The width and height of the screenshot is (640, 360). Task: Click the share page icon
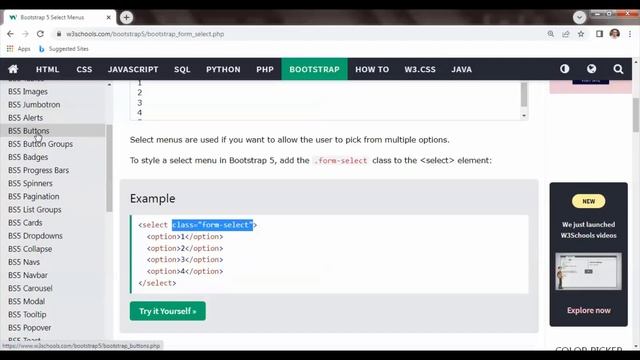tap(566, 34)
